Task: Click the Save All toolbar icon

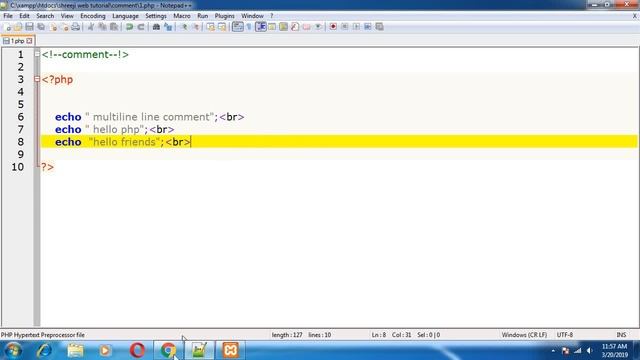Action: point(41,27)
